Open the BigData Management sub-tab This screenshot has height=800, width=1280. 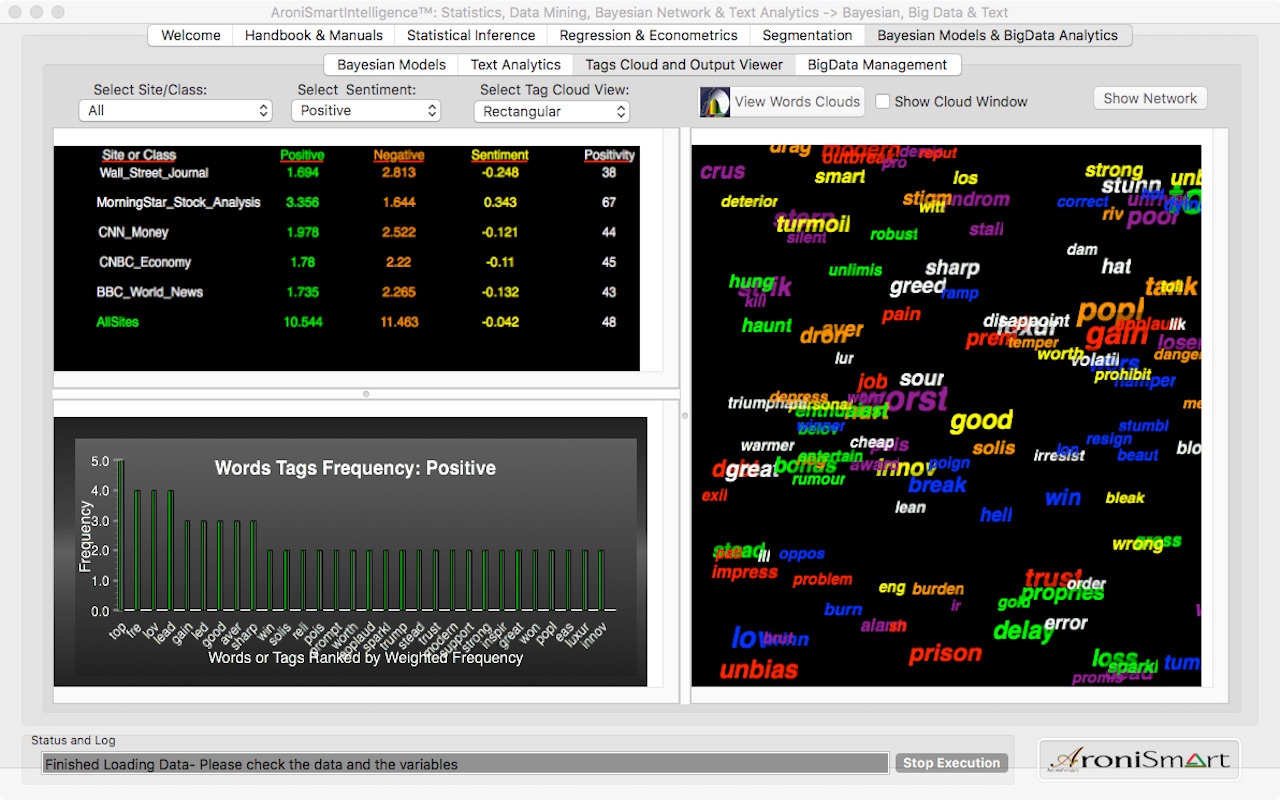tap(877, 65)
